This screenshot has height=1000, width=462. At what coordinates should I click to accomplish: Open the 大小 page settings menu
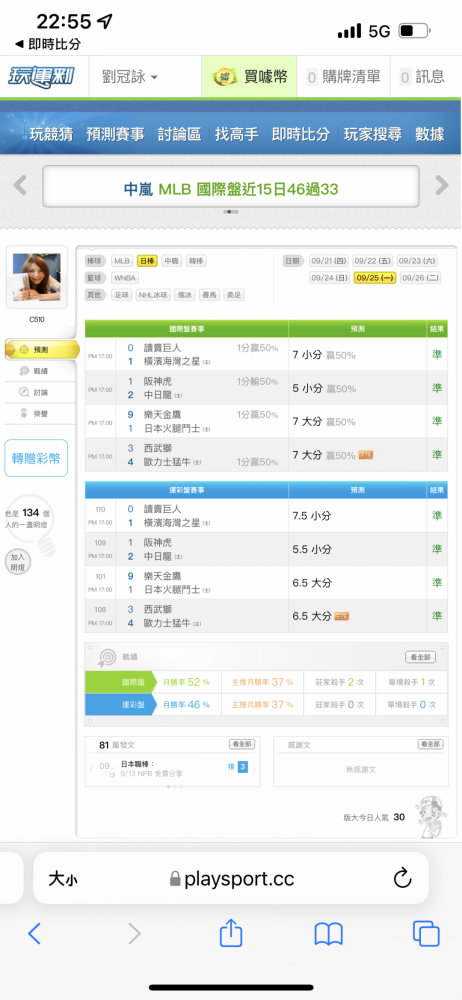(x=63, y=879)
